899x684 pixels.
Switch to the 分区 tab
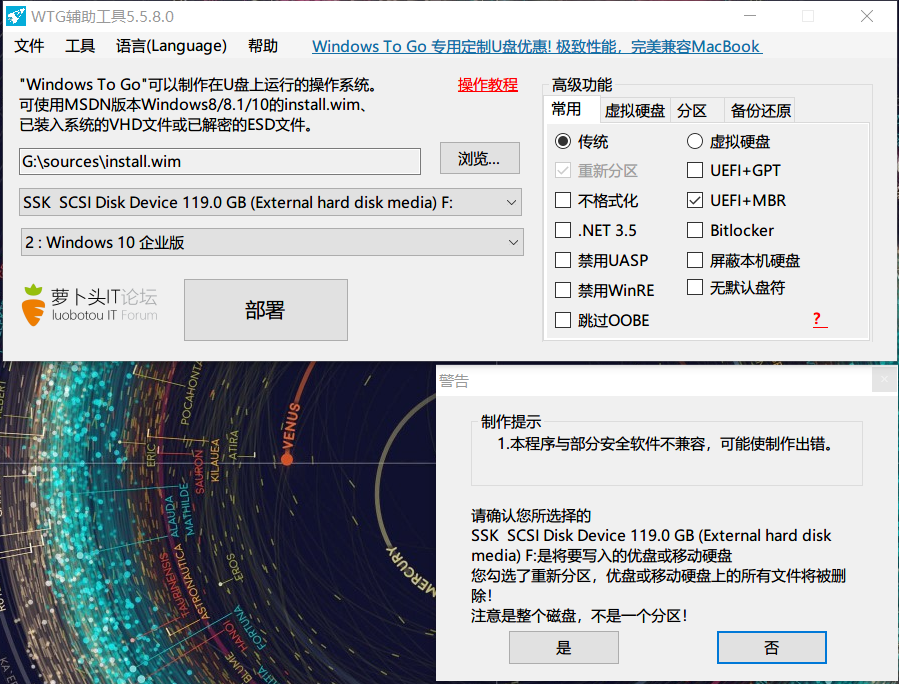click(697, 110)
